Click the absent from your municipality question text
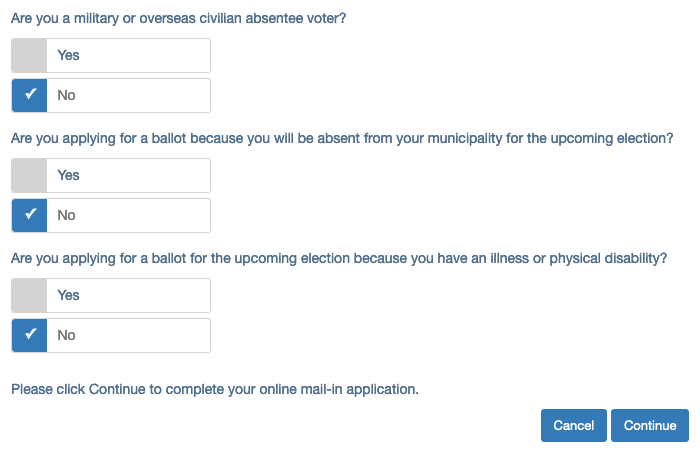 click(342, 138)
